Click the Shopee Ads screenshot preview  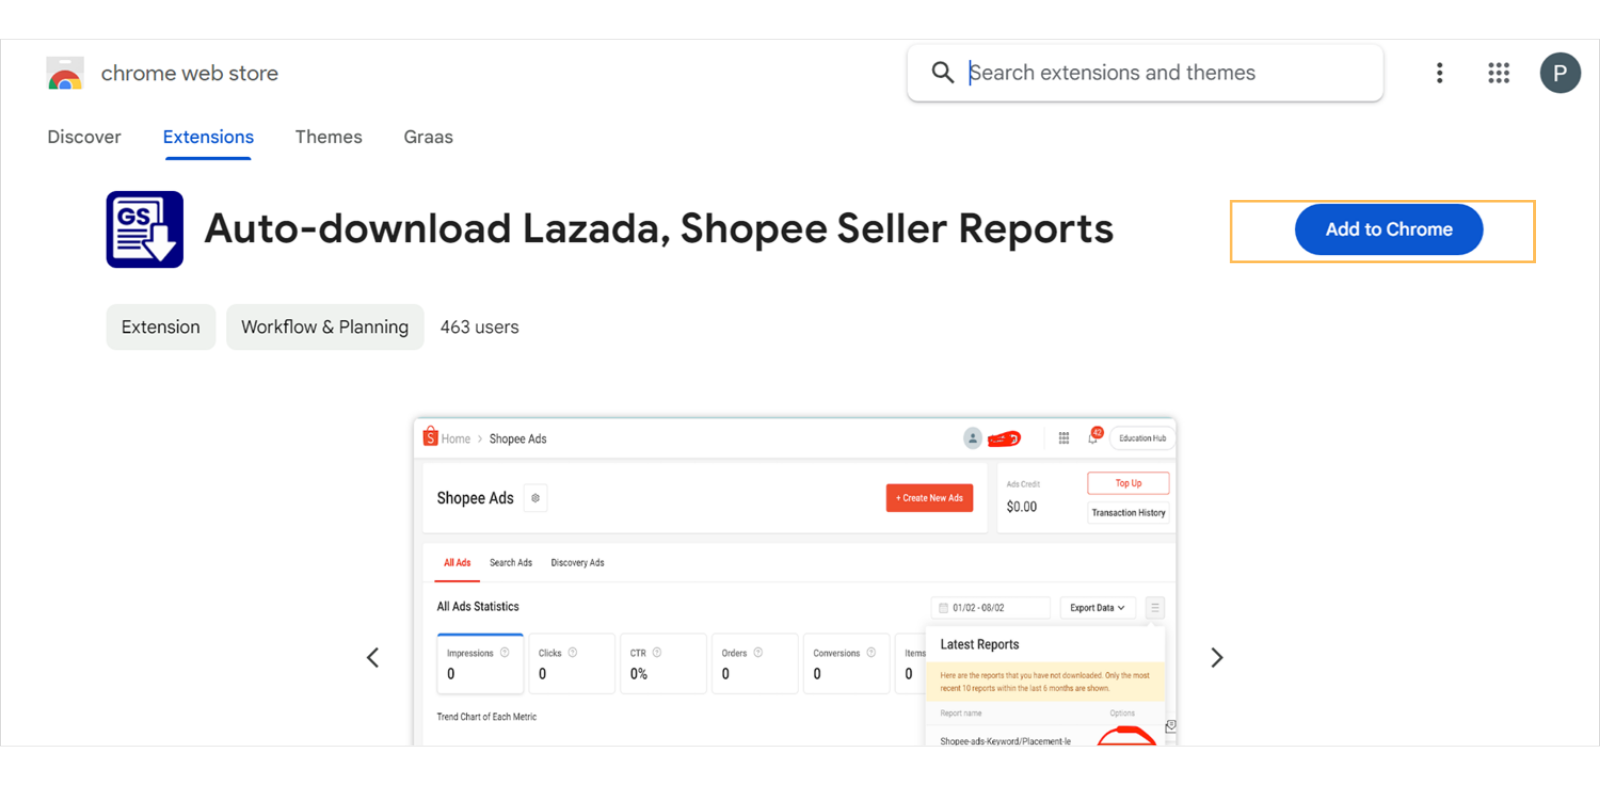click(795, 582)
